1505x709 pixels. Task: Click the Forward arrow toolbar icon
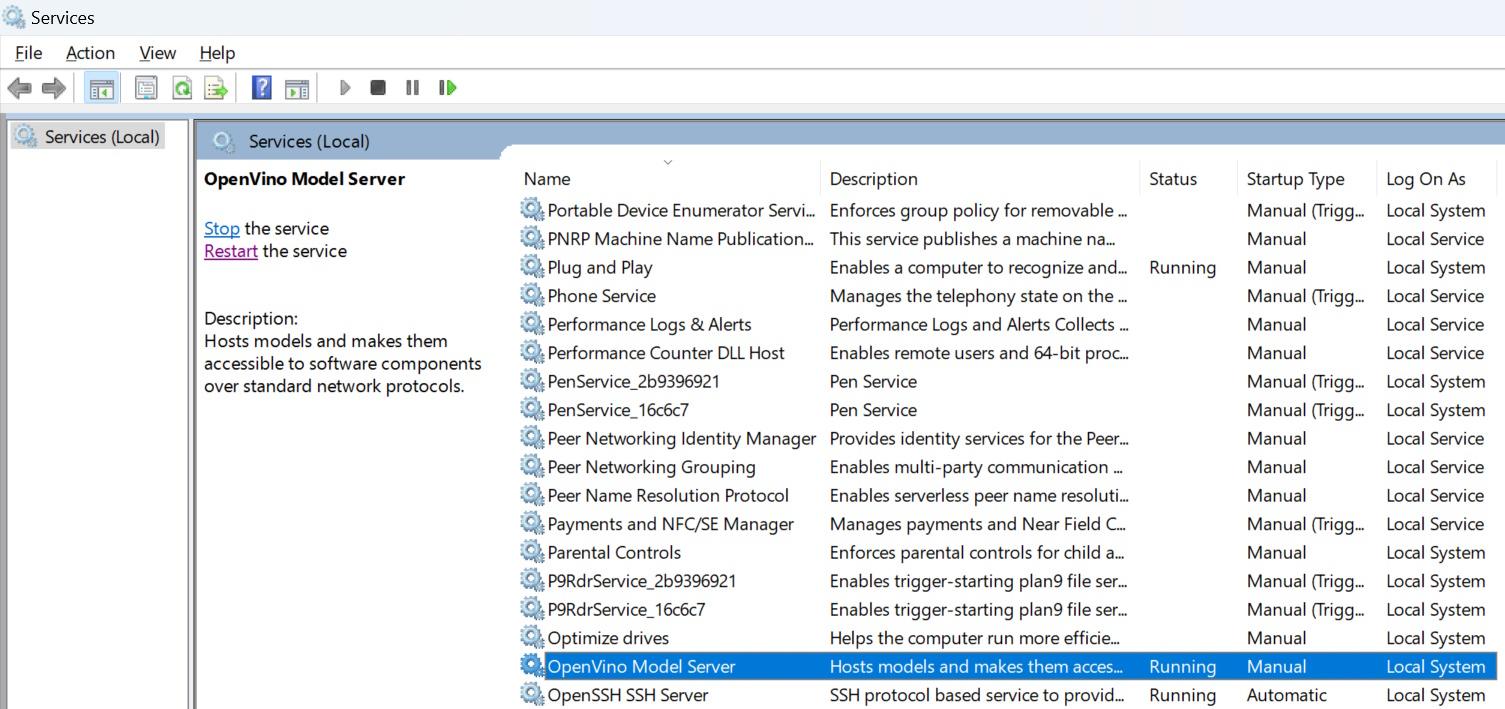[53, 88]
